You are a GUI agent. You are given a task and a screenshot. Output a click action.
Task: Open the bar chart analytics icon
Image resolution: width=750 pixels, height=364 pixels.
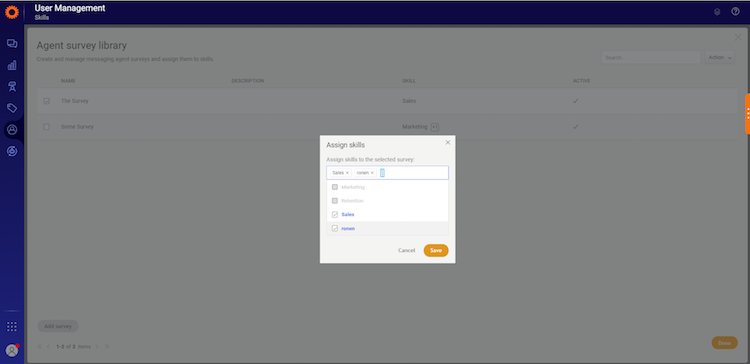pyautogui.click(x=12, y=65)
